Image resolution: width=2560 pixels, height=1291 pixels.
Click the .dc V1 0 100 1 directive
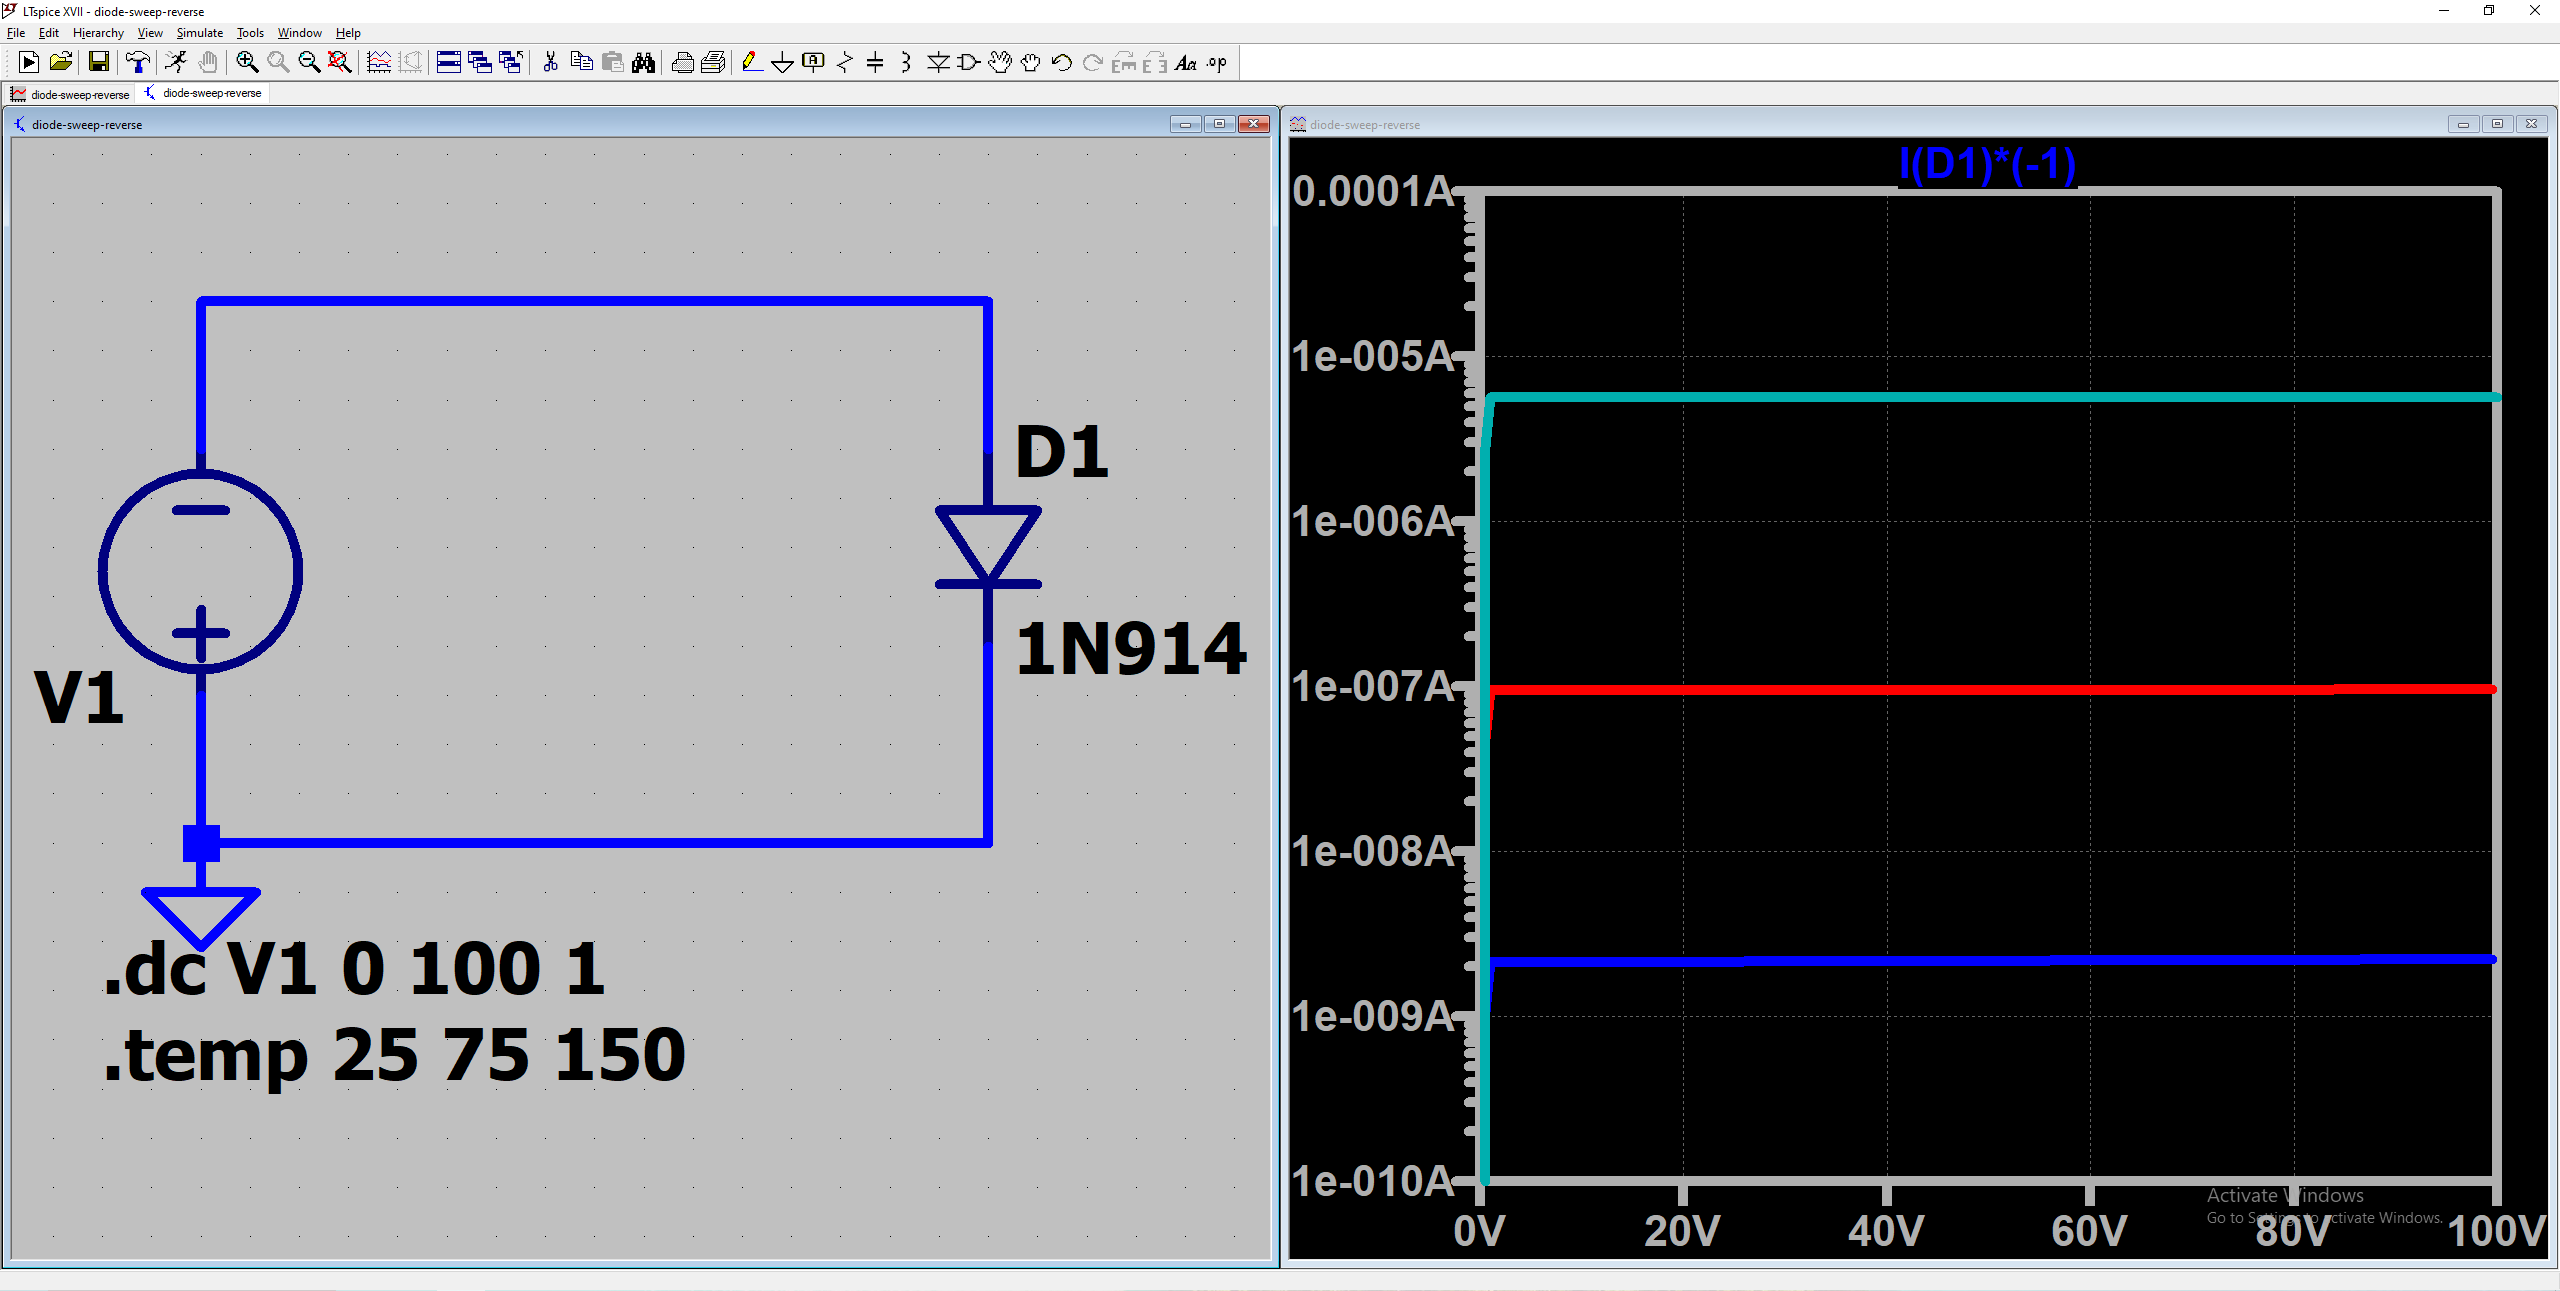tap(354, 969)
